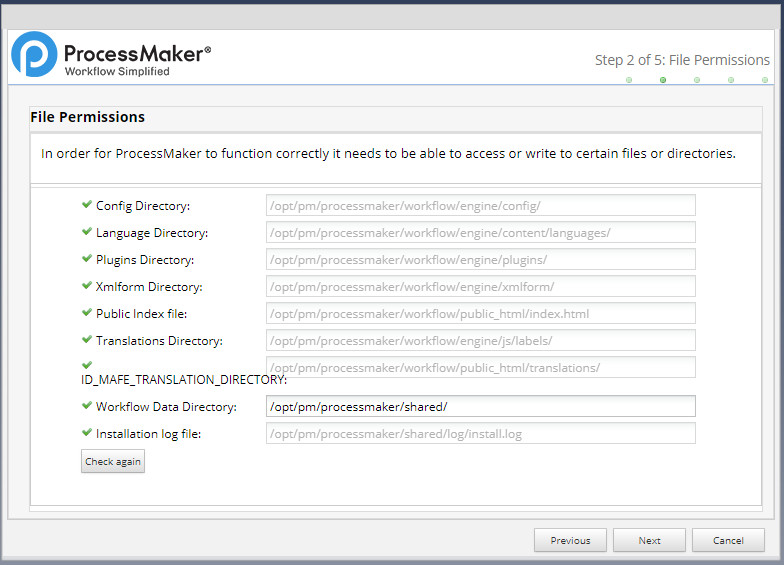Focus the Workflow Data Directory path field

pos(480,406)
